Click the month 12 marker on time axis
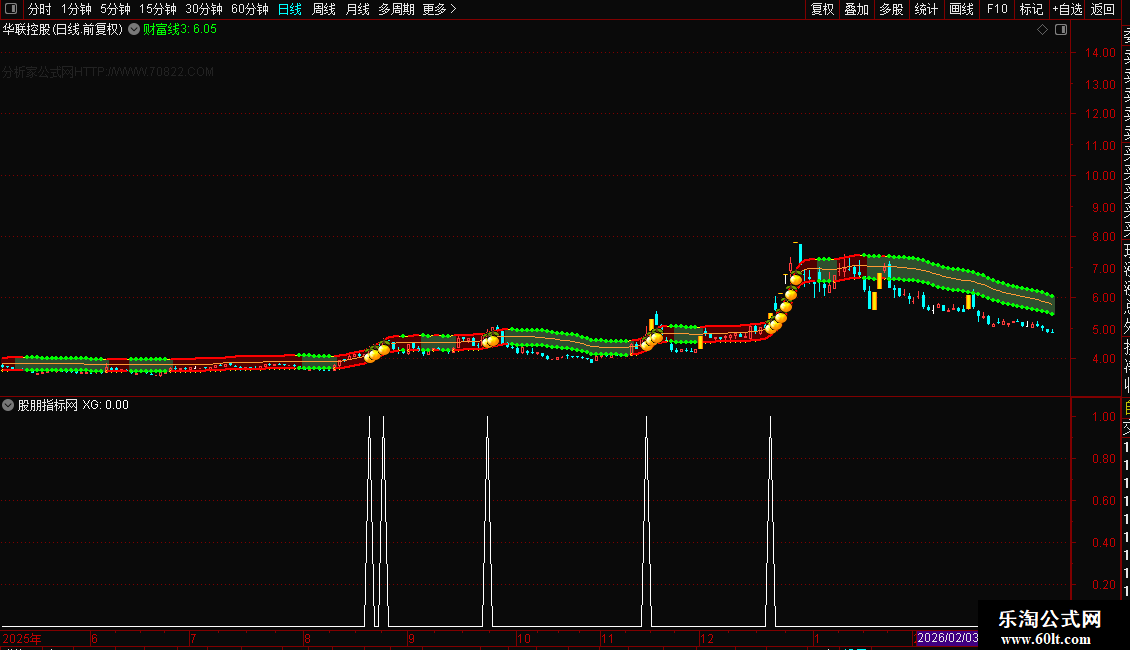1130x650 pixels. pyautogui.click(x=706, y=638)
